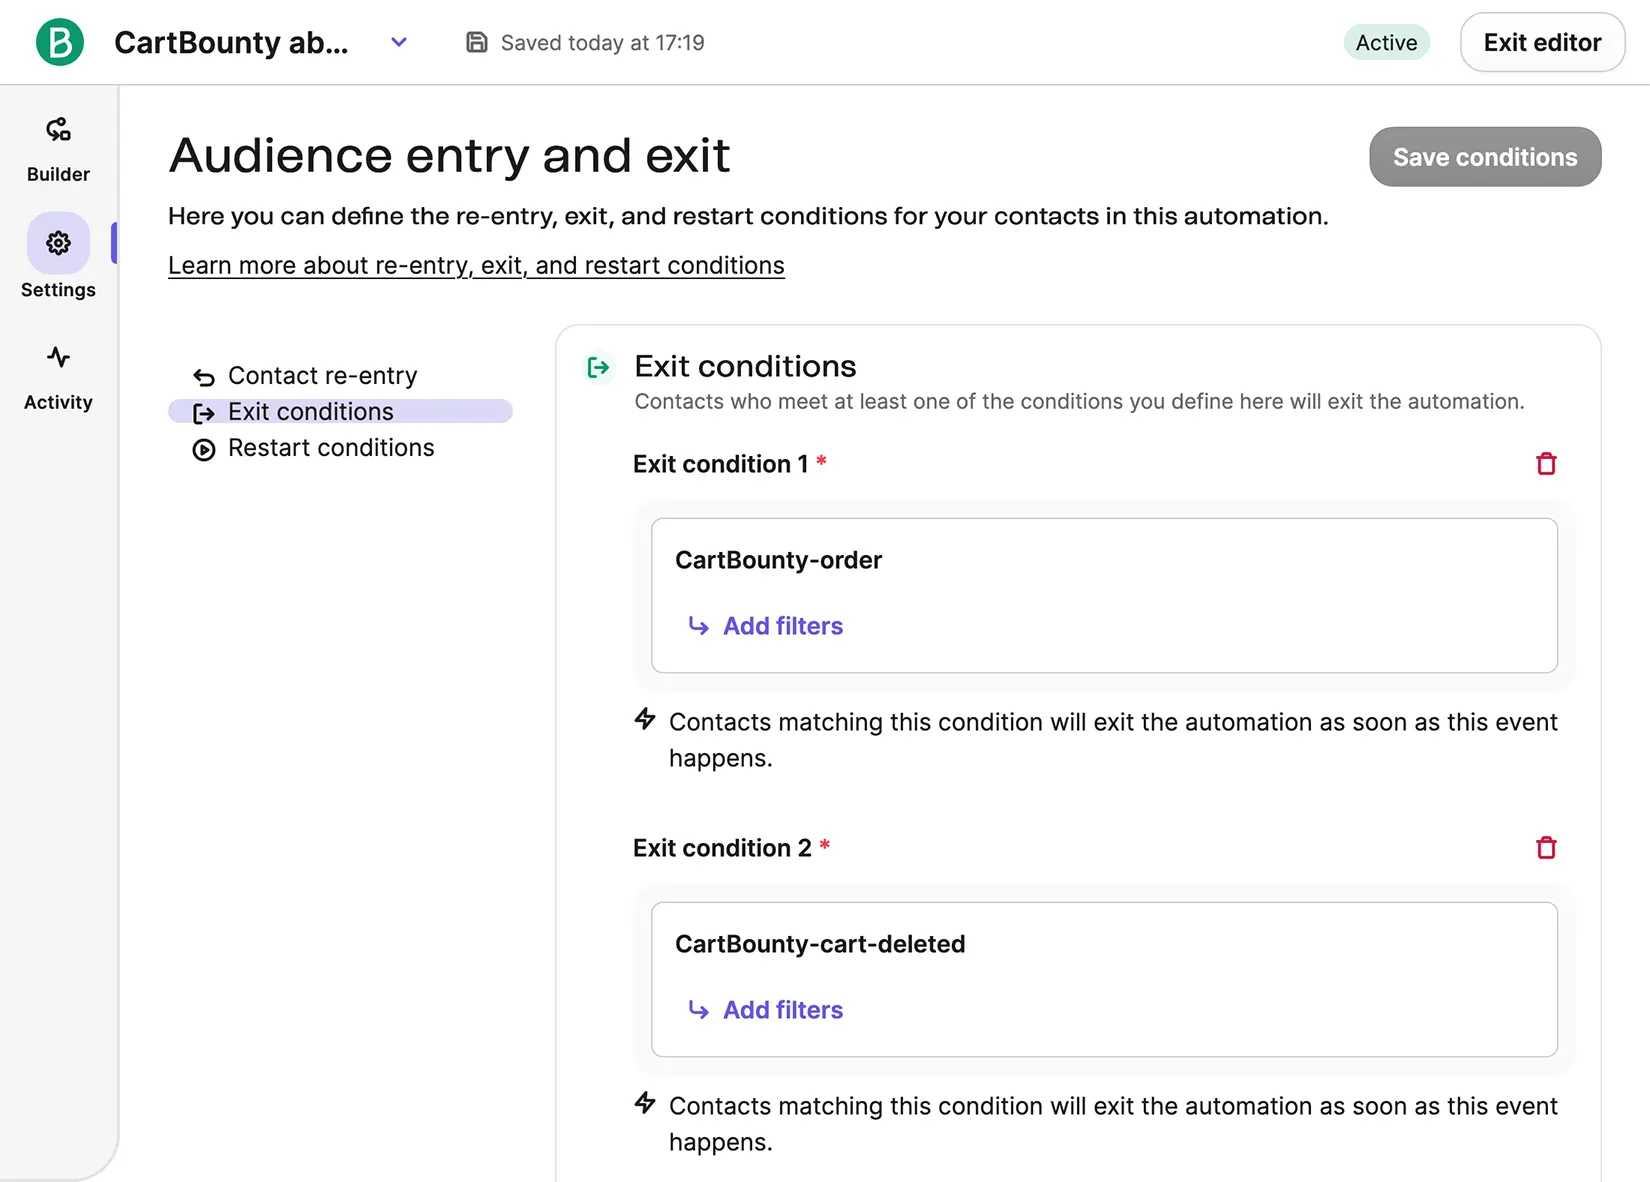Expand the CartBounty automation name dropdown
The image size is (1650, 1182).
click(x=399, y=42)
